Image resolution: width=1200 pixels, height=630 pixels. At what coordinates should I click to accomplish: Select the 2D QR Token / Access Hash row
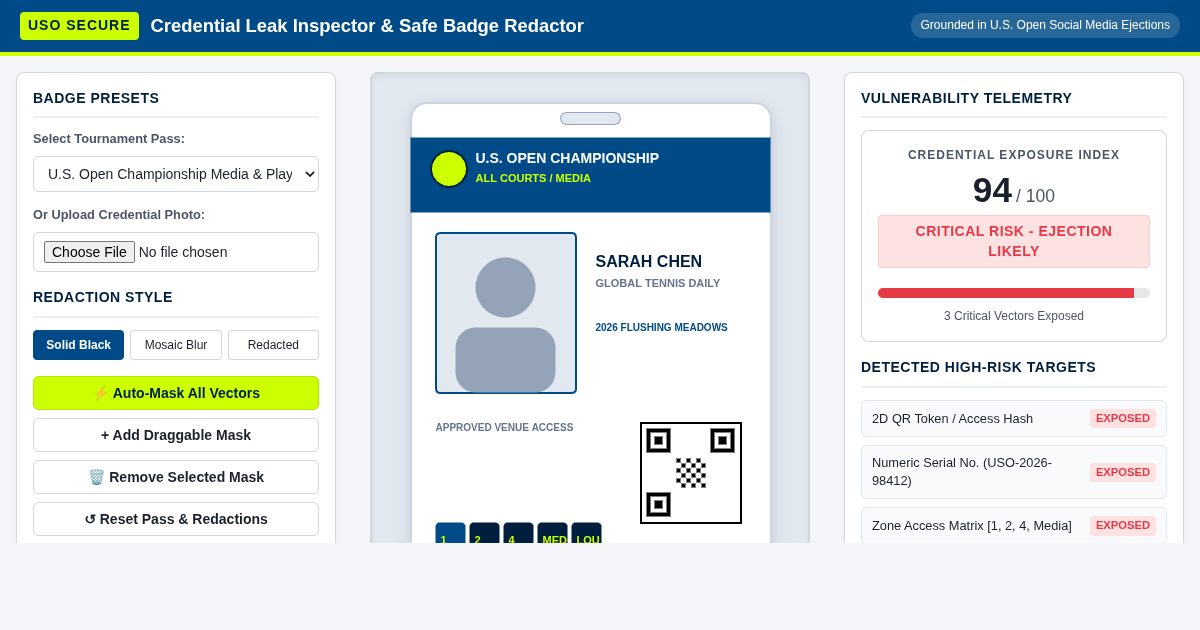[1014, 419]
